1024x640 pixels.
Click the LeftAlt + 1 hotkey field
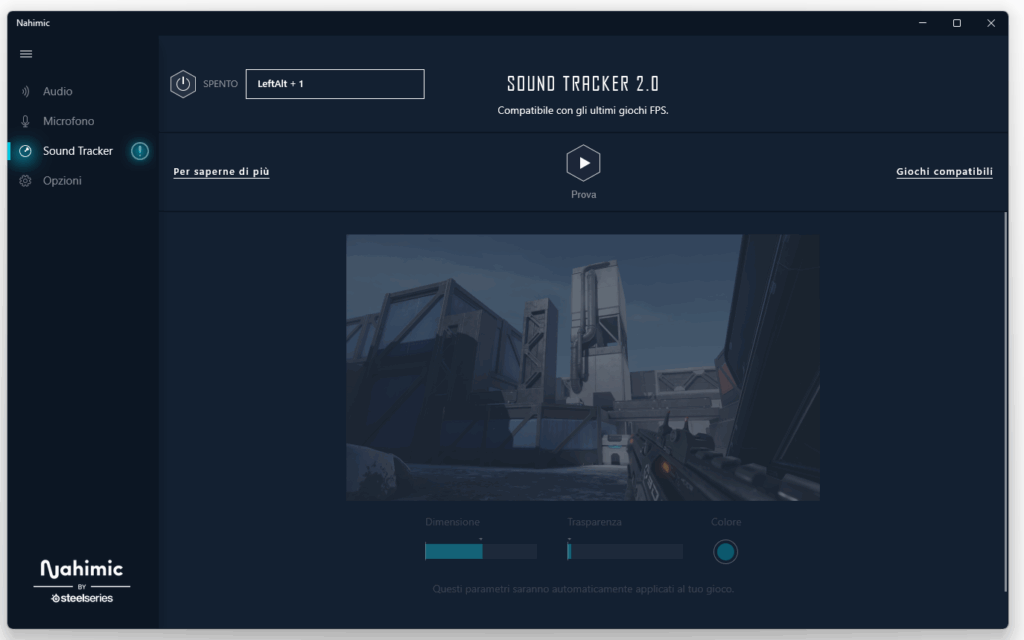pyautogui.click(x=335, y=84)
